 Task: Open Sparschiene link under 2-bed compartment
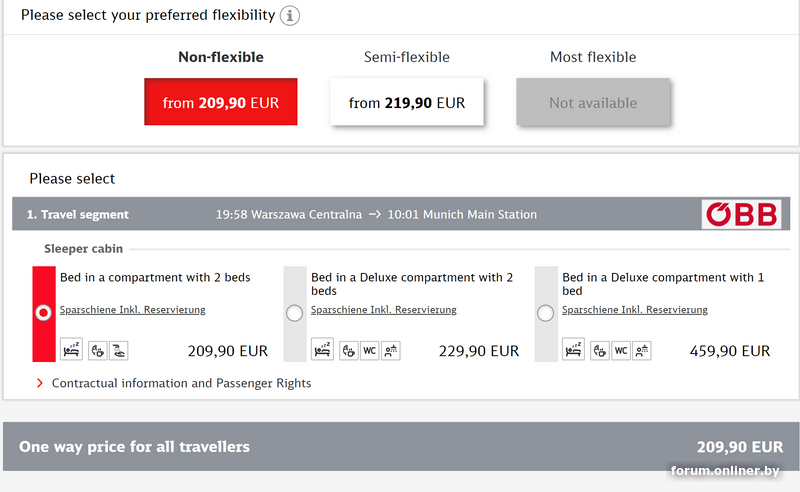coord(132,310)
